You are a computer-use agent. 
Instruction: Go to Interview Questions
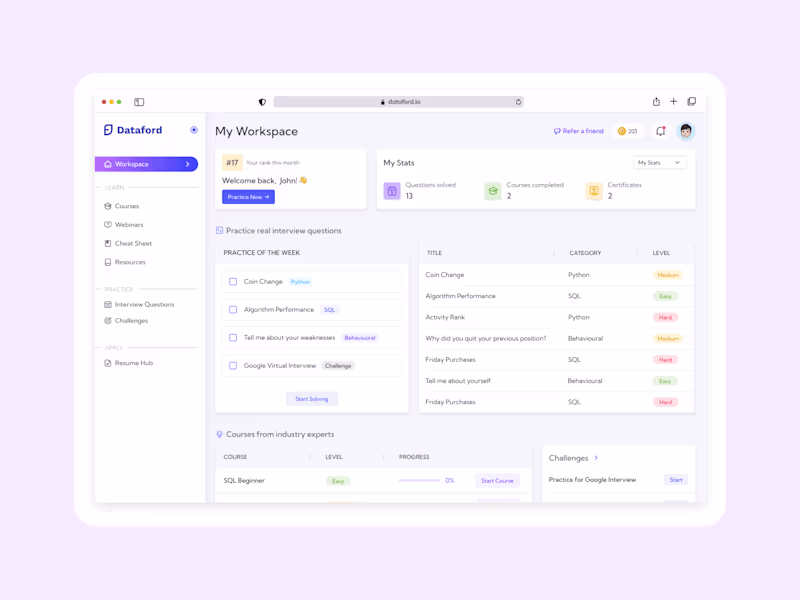(x=142, y=304)
